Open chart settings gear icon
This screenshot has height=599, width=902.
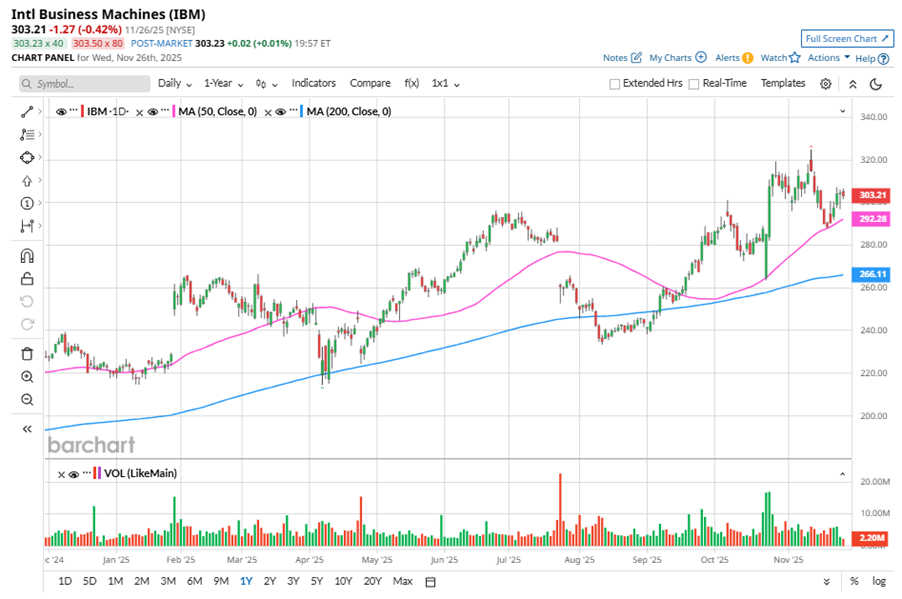(826, 84)
